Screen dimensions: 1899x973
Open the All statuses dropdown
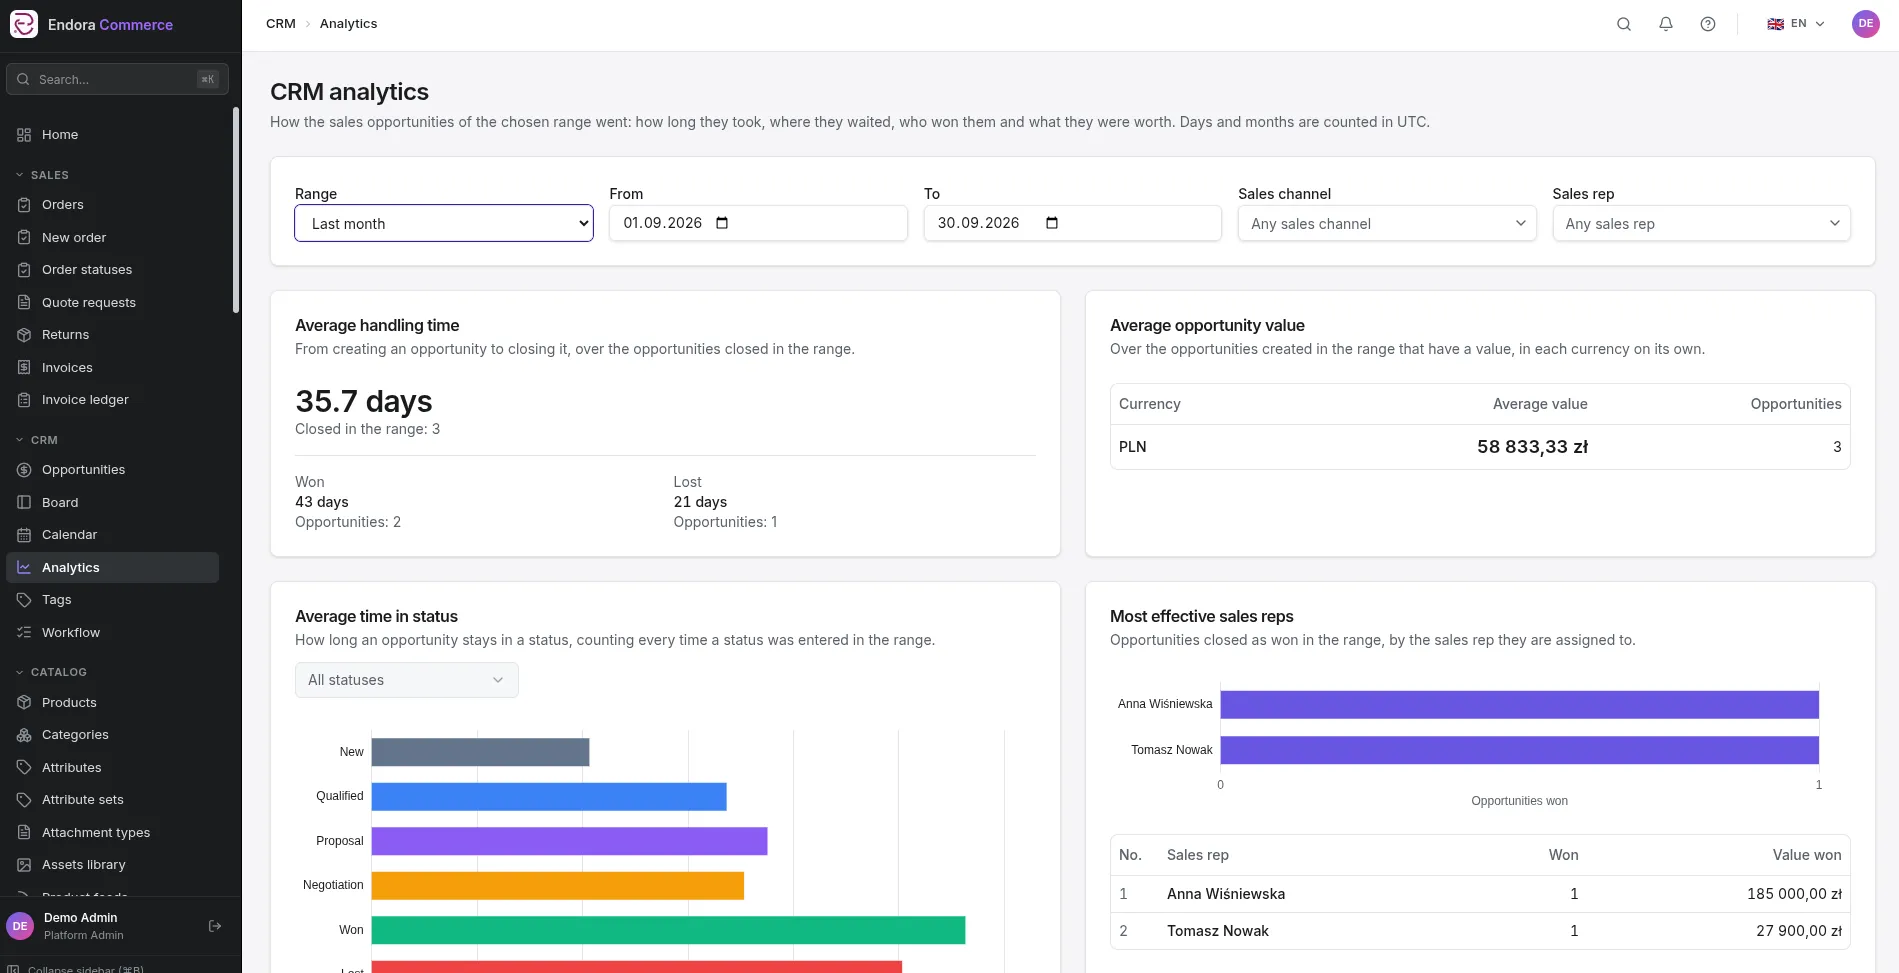coord(407,680)
